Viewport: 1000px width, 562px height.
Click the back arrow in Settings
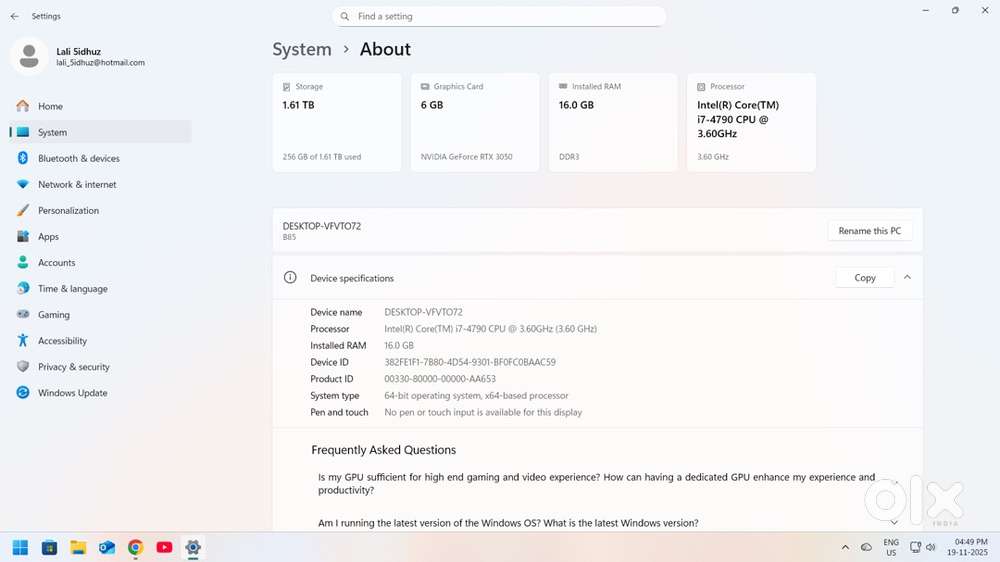(x=14, y=16)
